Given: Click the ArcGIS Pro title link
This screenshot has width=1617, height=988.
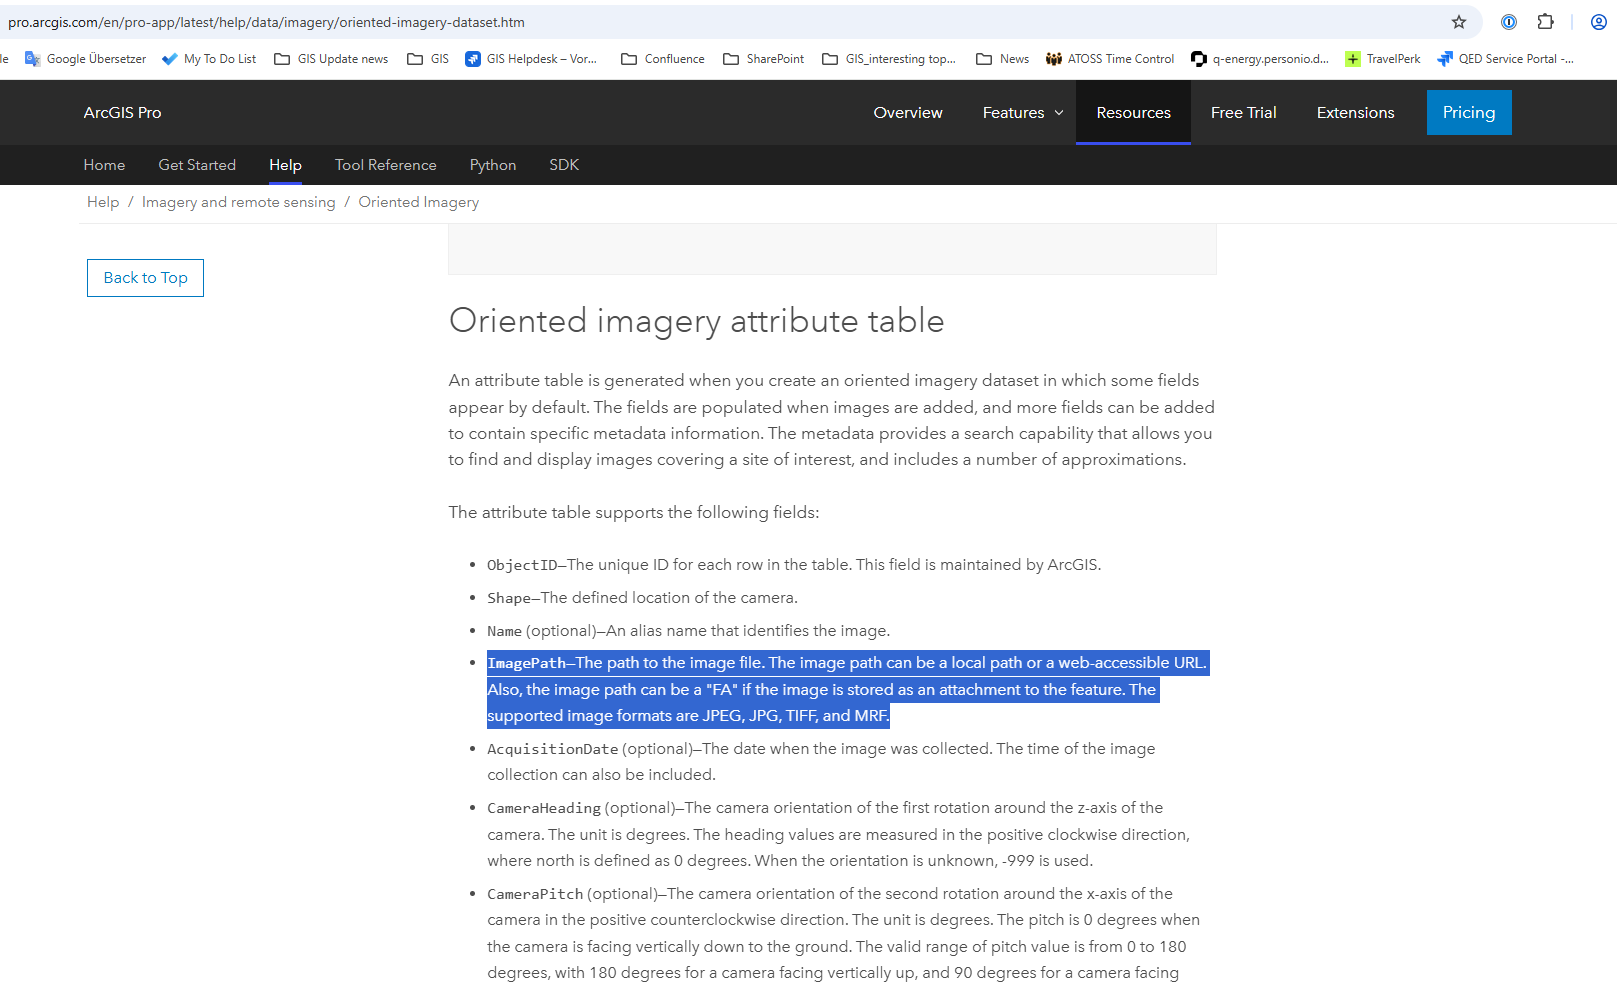Looking at the screenshot, I should pyautogui.click(x=122, y=113).
